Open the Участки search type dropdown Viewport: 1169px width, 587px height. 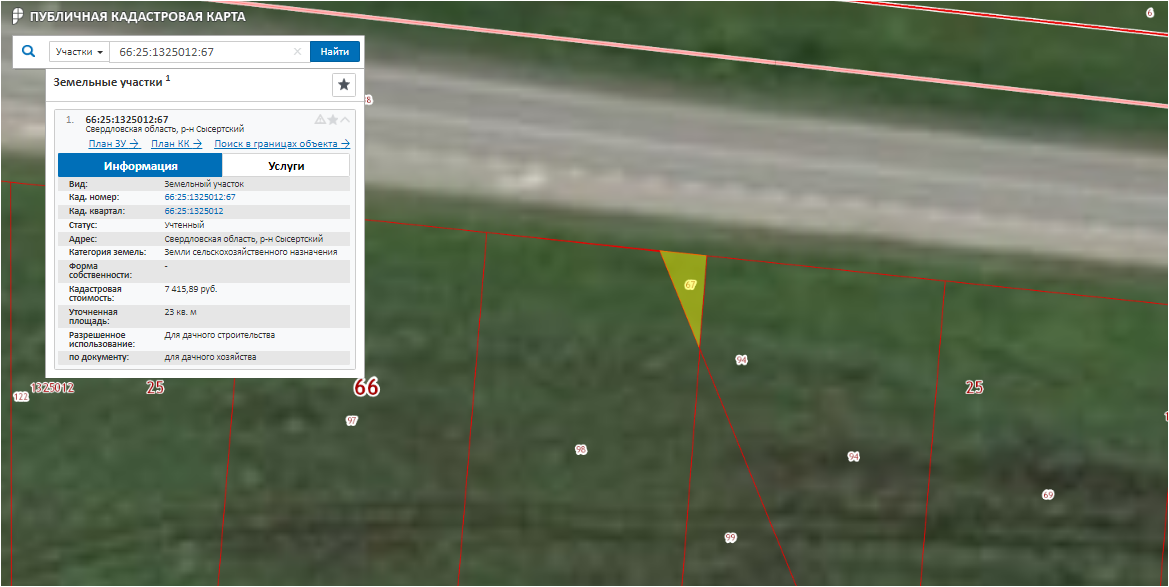79,52
